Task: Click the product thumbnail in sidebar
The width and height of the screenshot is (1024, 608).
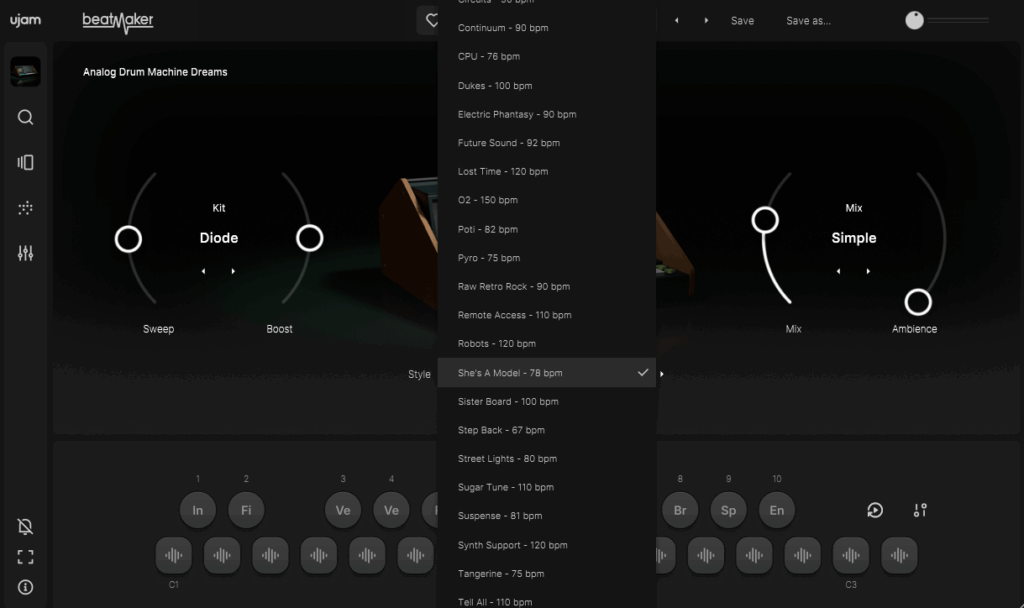Action: [26, 72]
